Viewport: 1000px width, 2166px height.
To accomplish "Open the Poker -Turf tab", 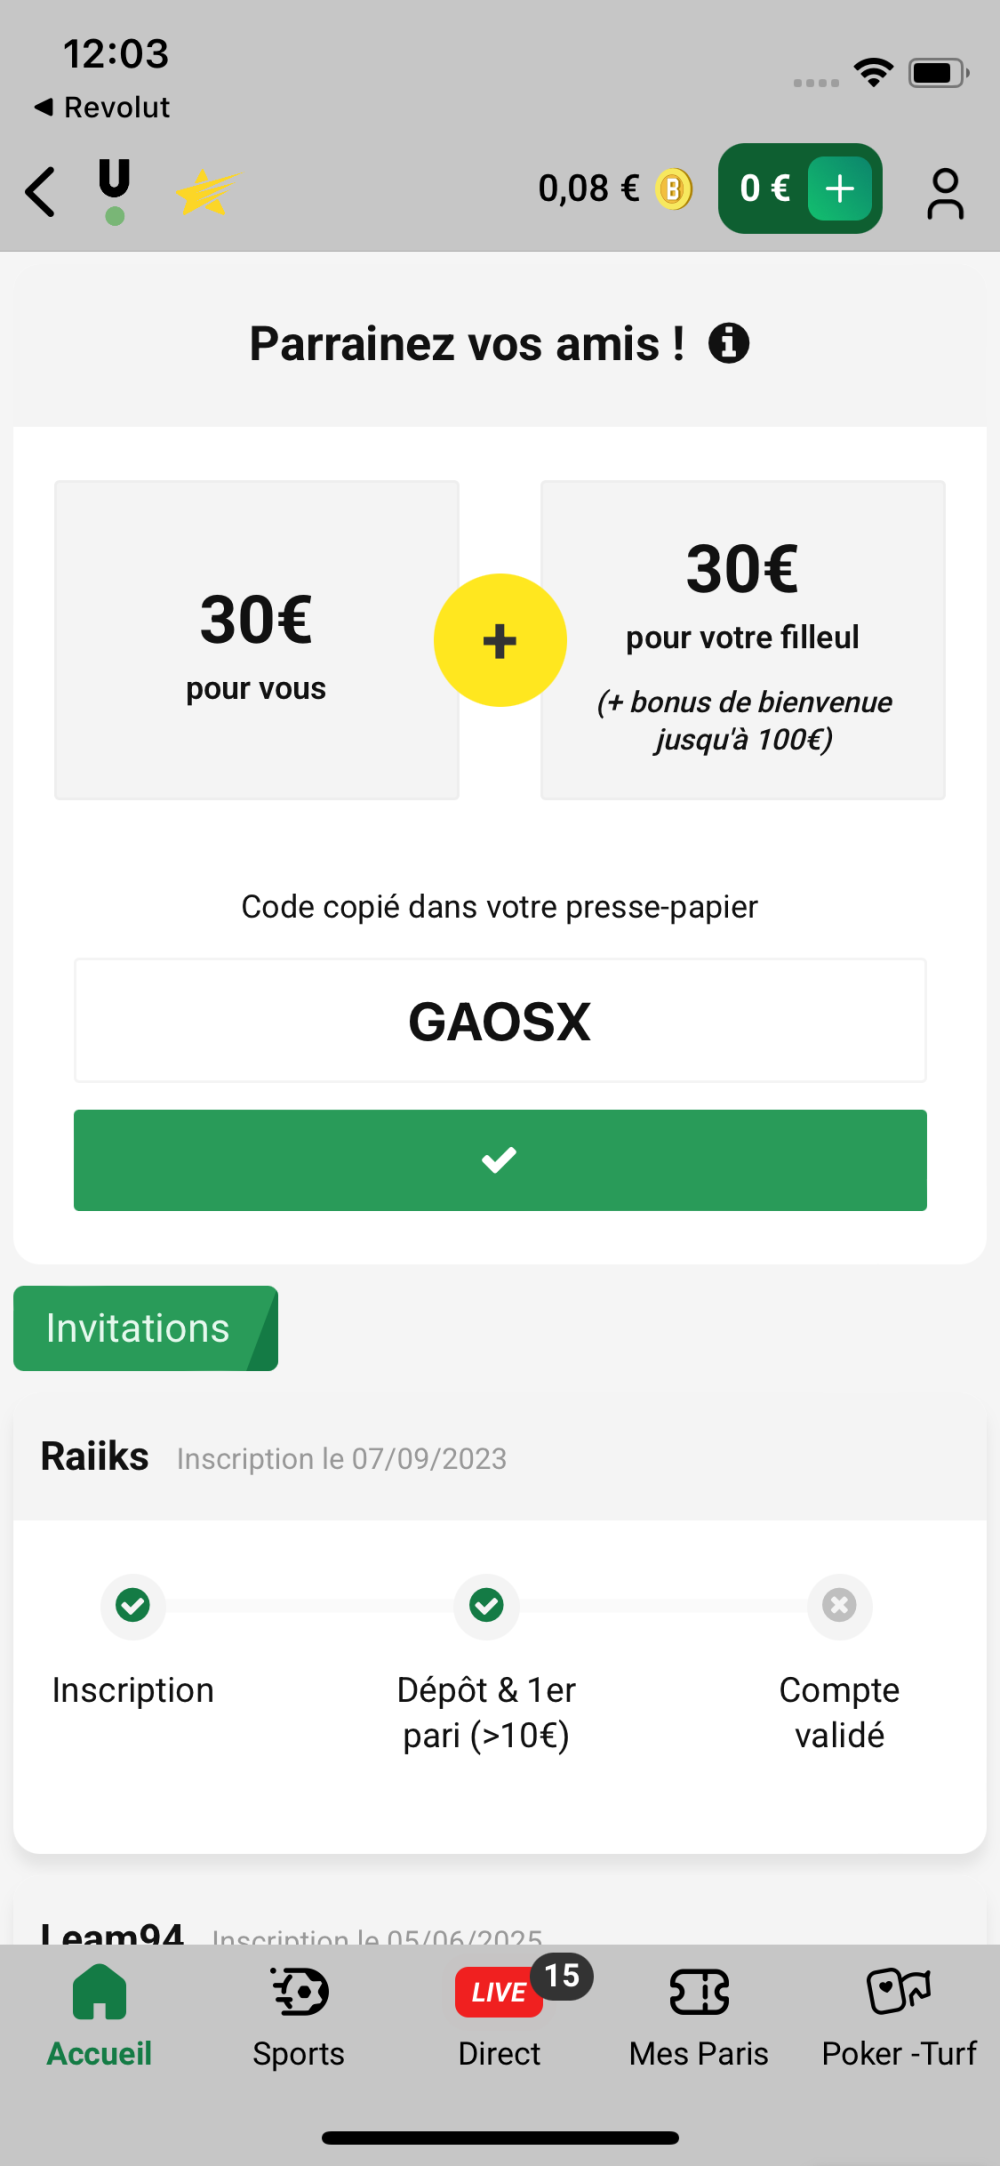I will 899,2016.
